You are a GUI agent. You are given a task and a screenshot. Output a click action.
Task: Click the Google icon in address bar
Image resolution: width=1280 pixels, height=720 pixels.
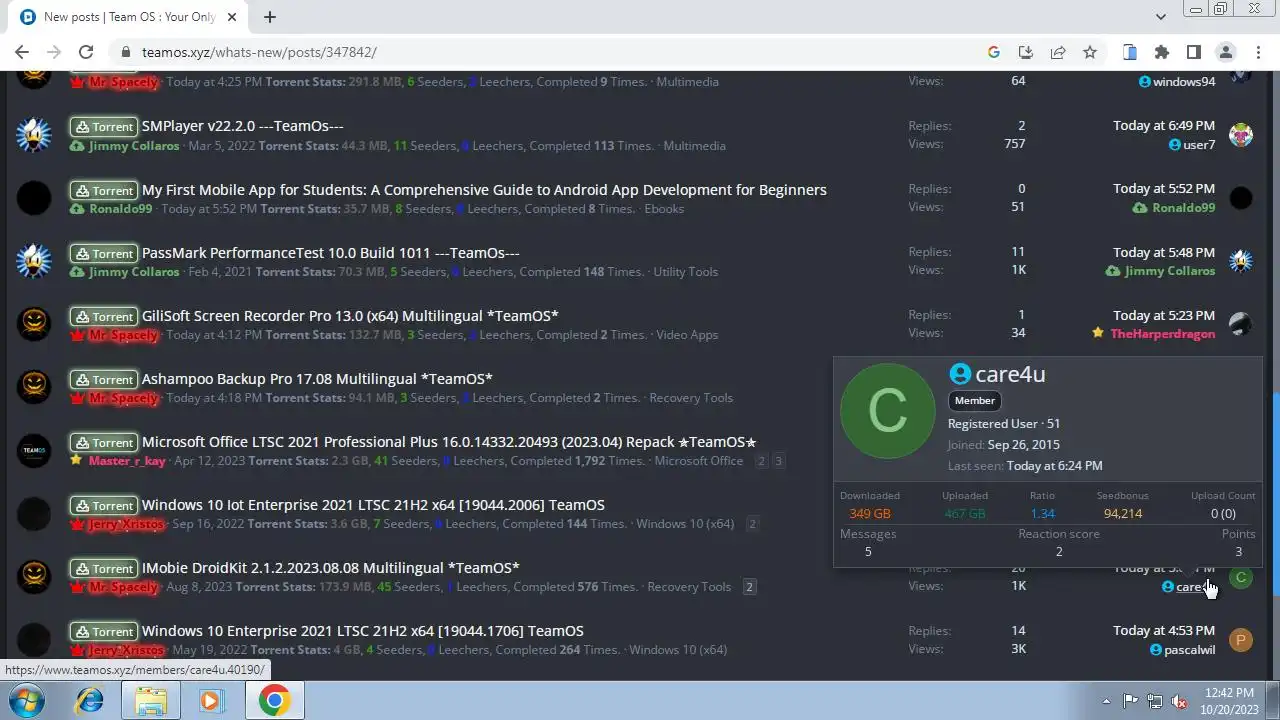click(993, 52)
